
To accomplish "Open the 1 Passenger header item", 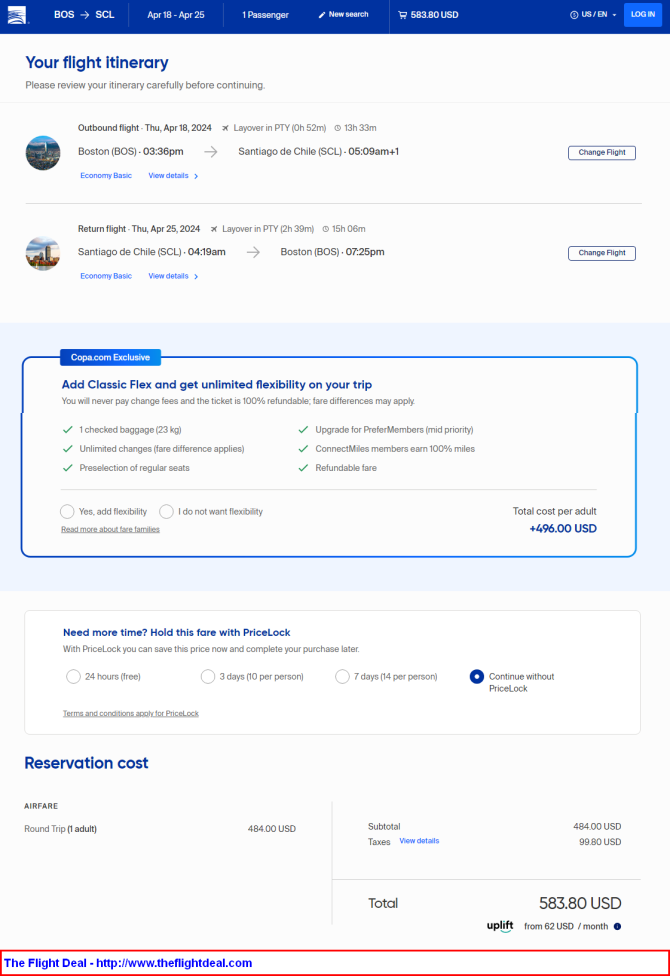I will [x=265, y=15].
